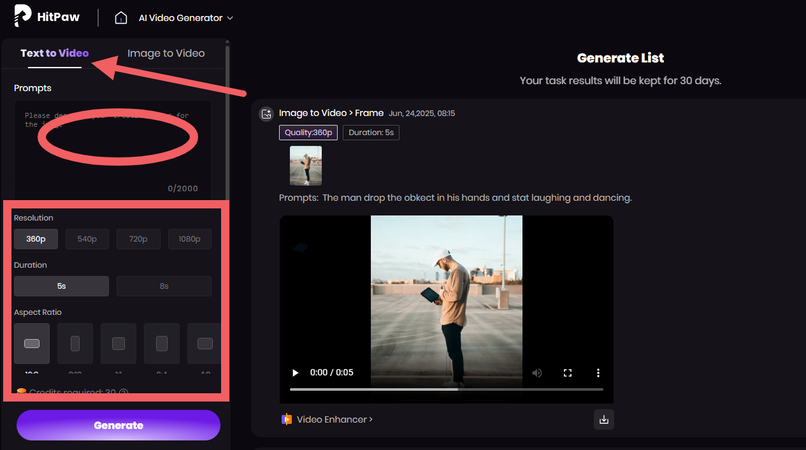
Task: Go to home via house icon
Action: tap(121, 18)
